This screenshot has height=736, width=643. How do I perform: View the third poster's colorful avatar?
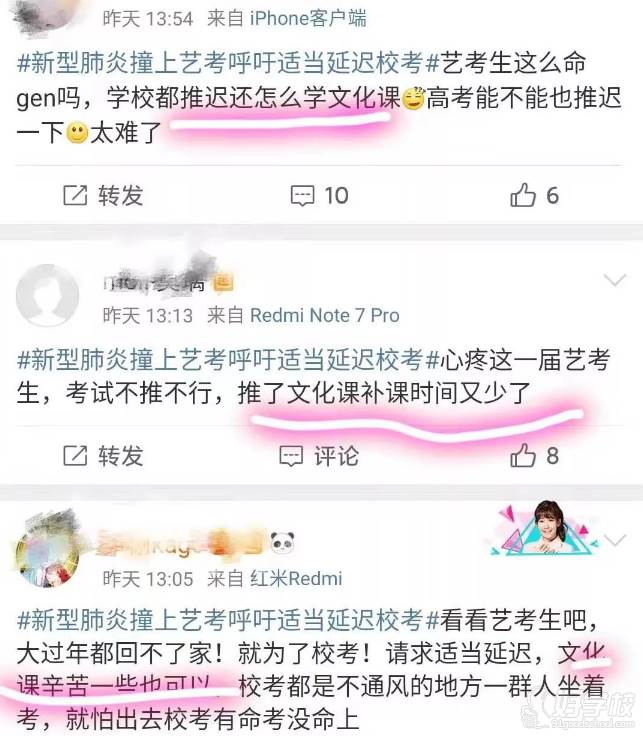coord(47,556)
